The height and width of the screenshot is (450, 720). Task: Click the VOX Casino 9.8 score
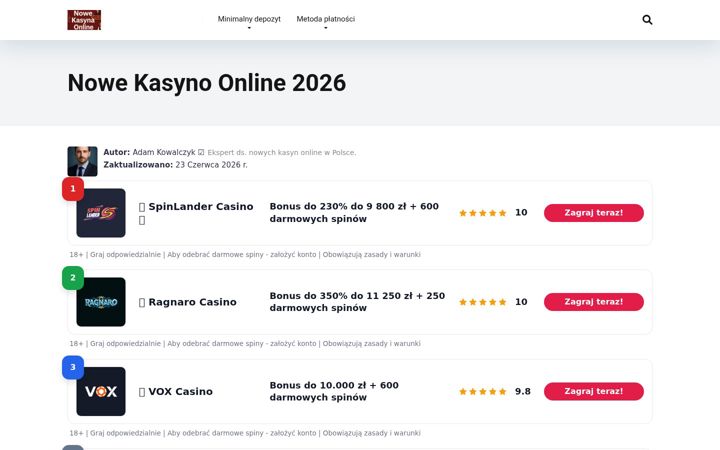(x=523, y=392)
